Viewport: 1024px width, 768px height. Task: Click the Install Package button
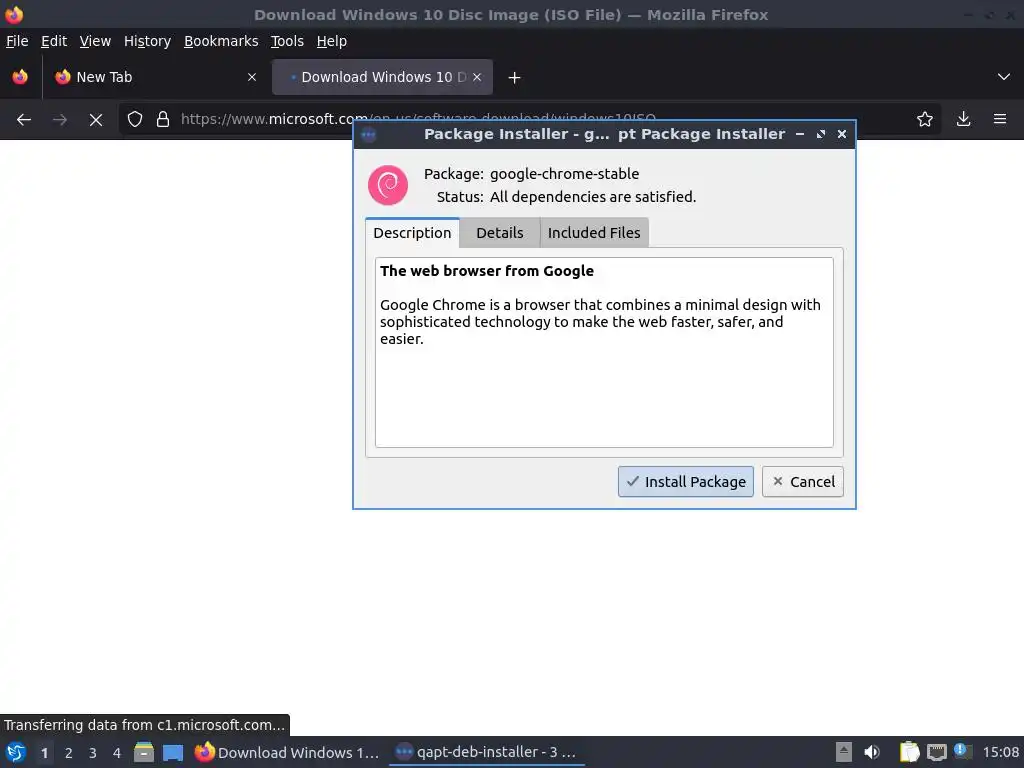[686, 482]
